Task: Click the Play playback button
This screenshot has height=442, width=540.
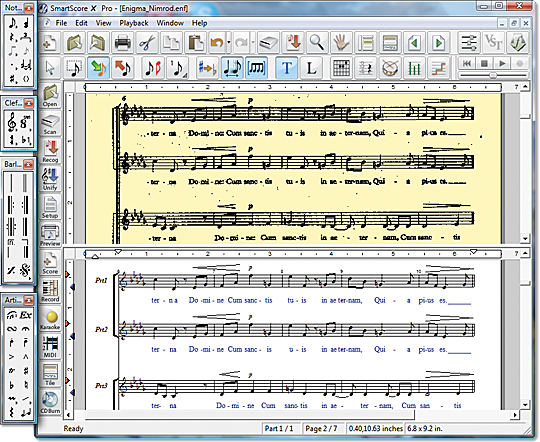Action: click(502, 63)
